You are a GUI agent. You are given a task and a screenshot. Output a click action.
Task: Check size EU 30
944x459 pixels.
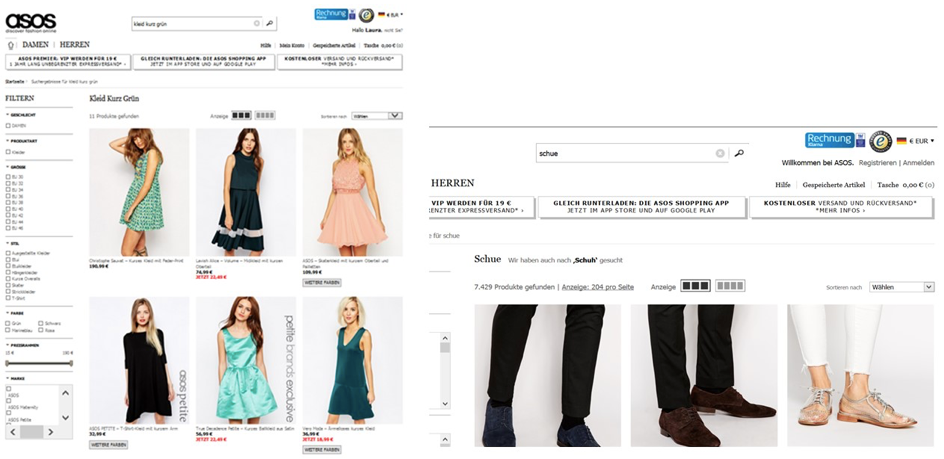8,176
